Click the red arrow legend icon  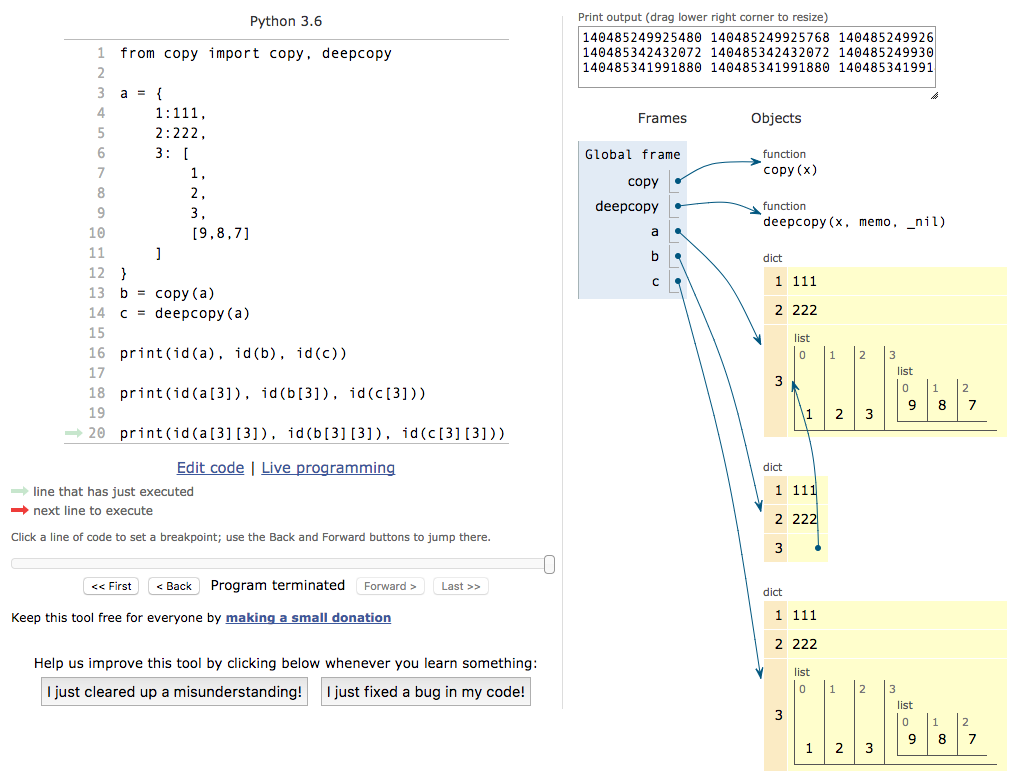(x=20, y=510)
